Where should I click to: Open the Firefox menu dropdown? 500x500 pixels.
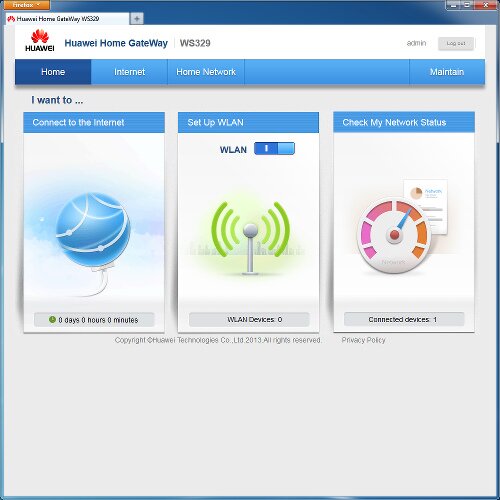(x=25, y=5)
